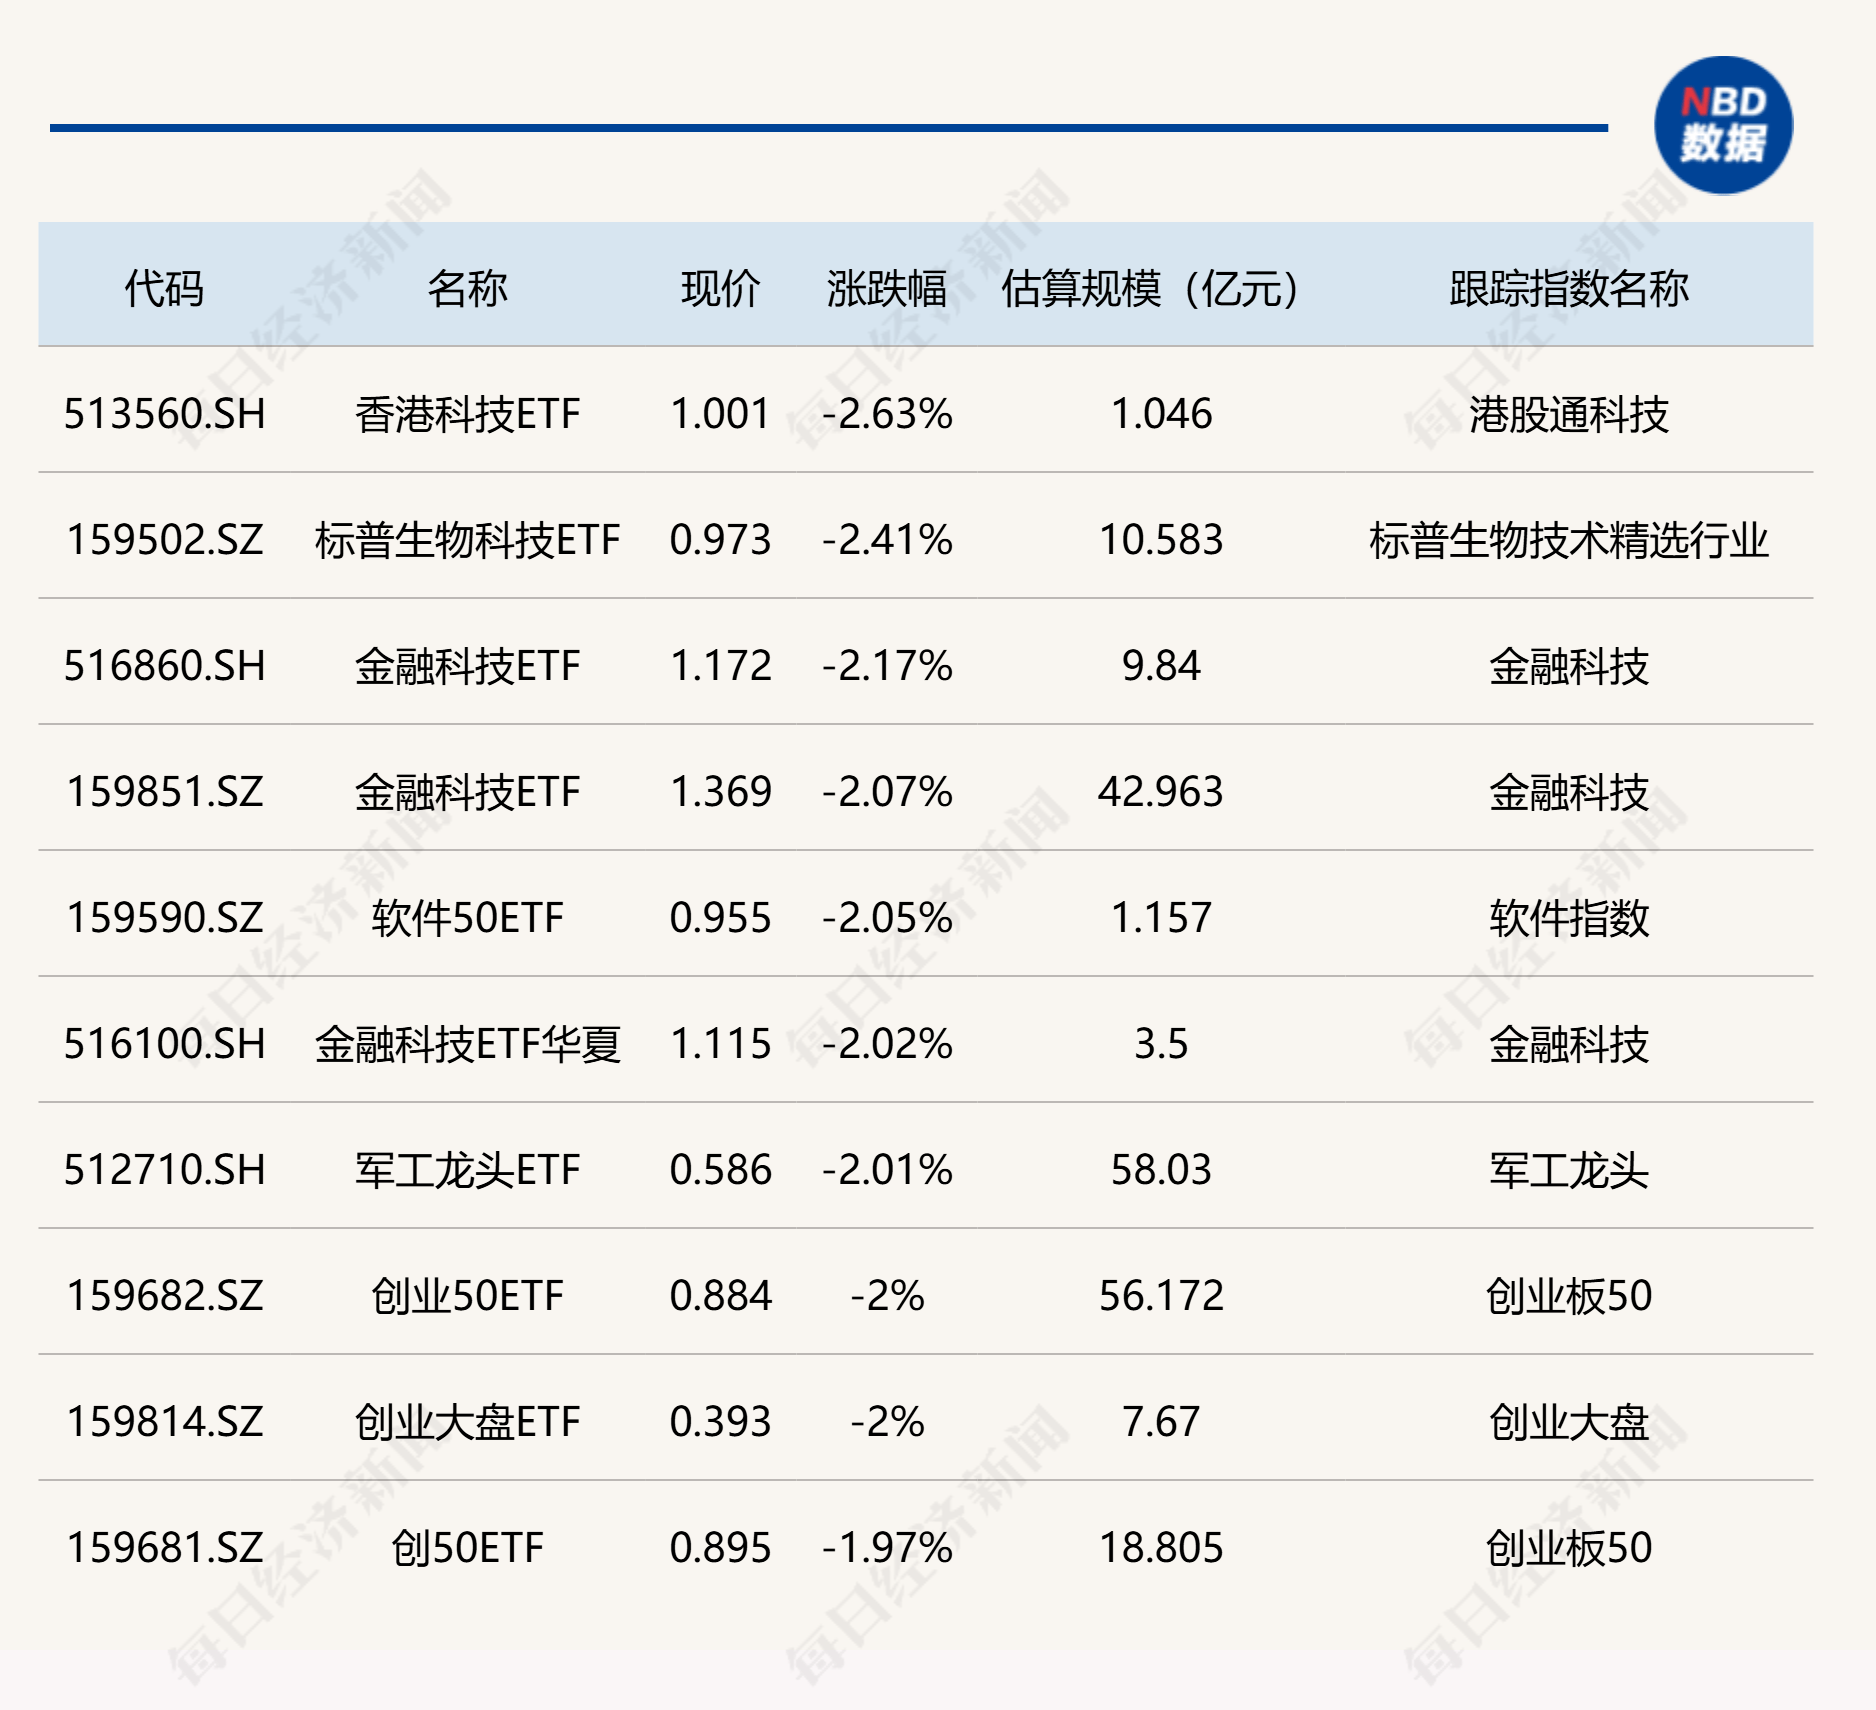Image resolution: width=1876 pixels, height=1710 pixels.
Task: Click the name 创业50ETF
Action: pyautogui.click(x=467, y=1296)
